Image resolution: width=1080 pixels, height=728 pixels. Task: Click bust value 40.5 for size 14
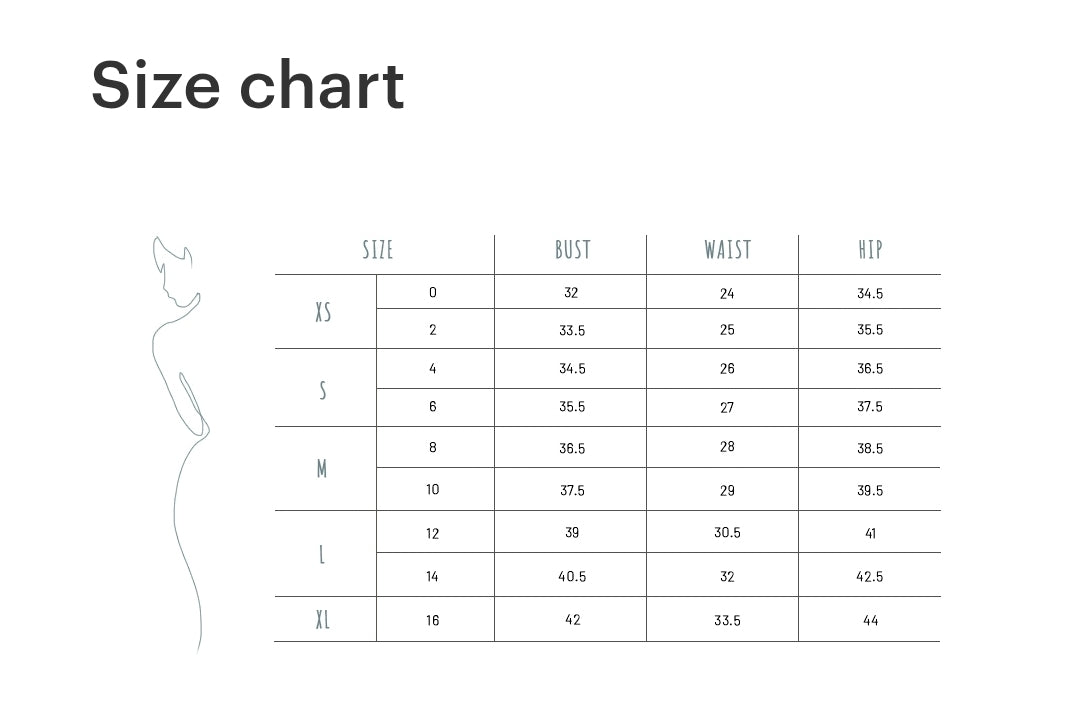[x=572, y=576]
